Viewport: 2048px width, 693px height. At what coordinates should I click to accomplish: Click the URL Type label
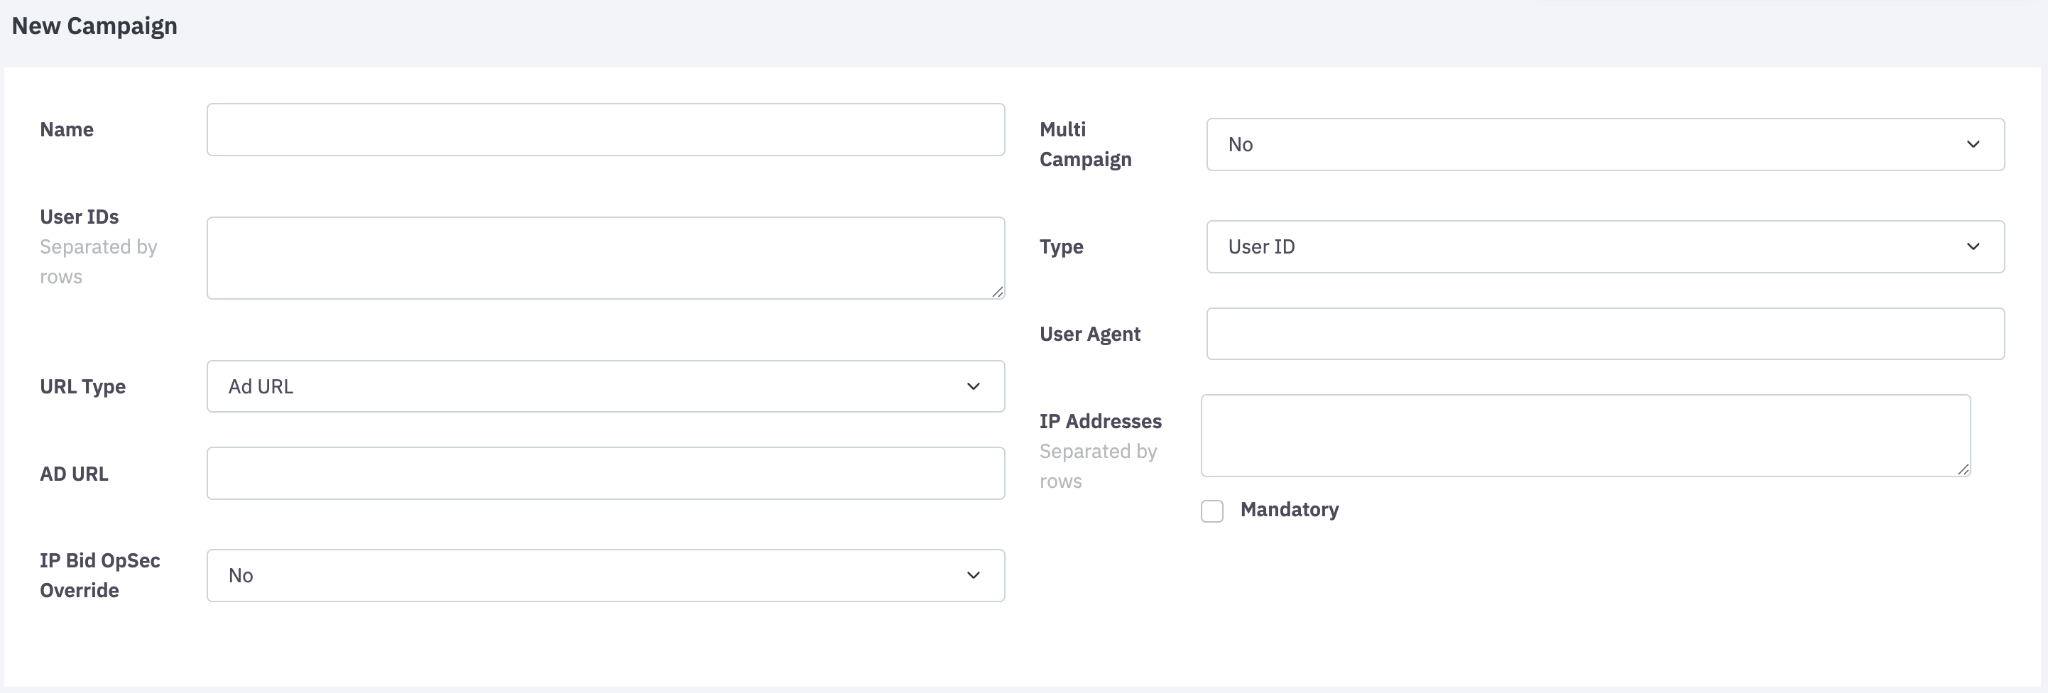click(83, 386)
